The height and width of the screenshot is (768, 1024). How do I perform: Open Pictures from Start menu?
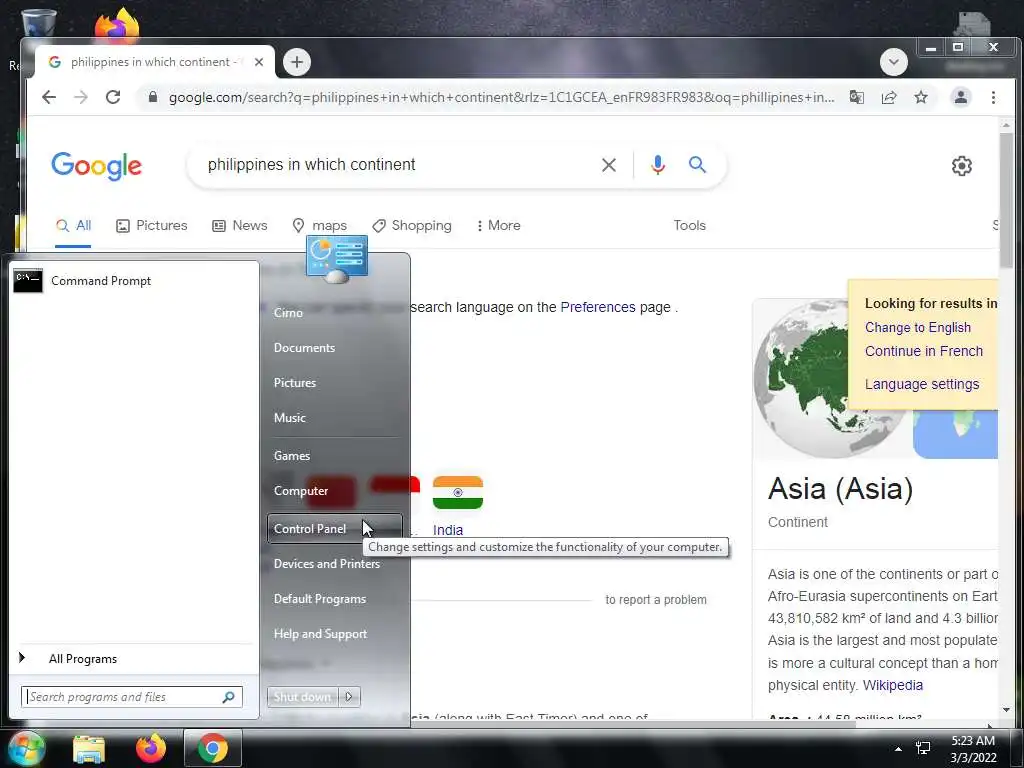[x=335, y=383]
